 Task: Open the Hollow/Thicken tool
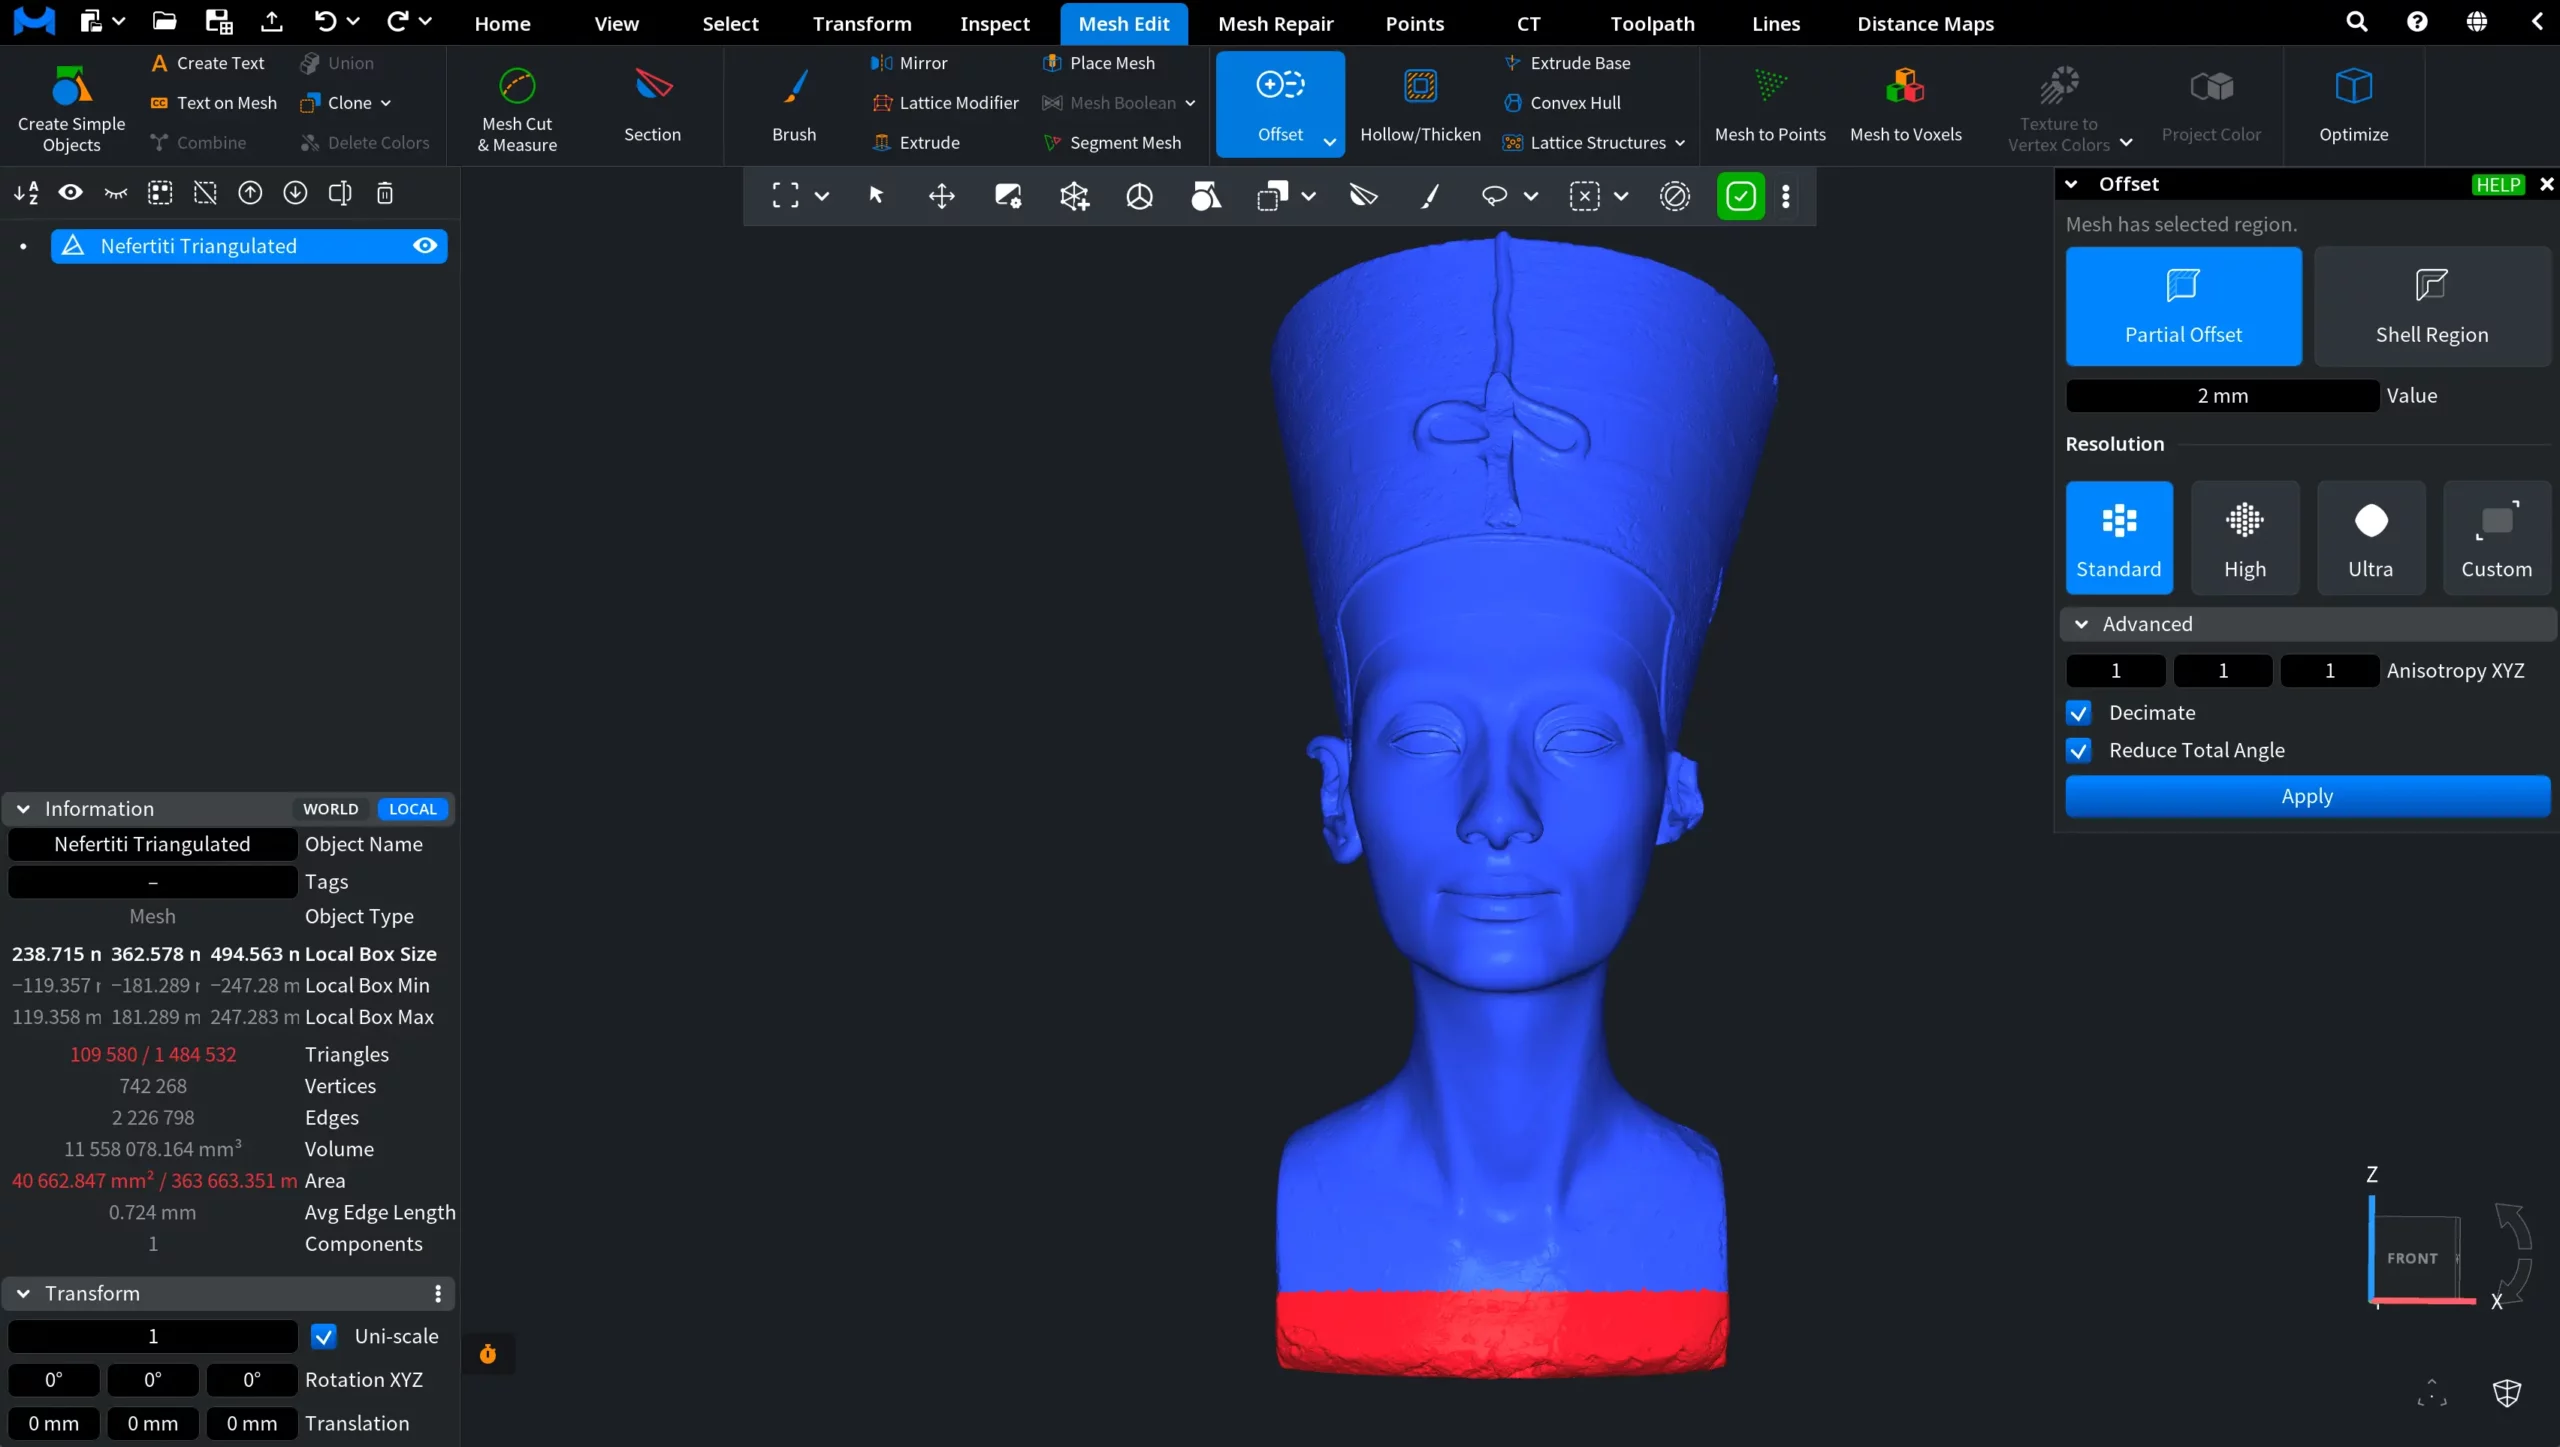1420,105
